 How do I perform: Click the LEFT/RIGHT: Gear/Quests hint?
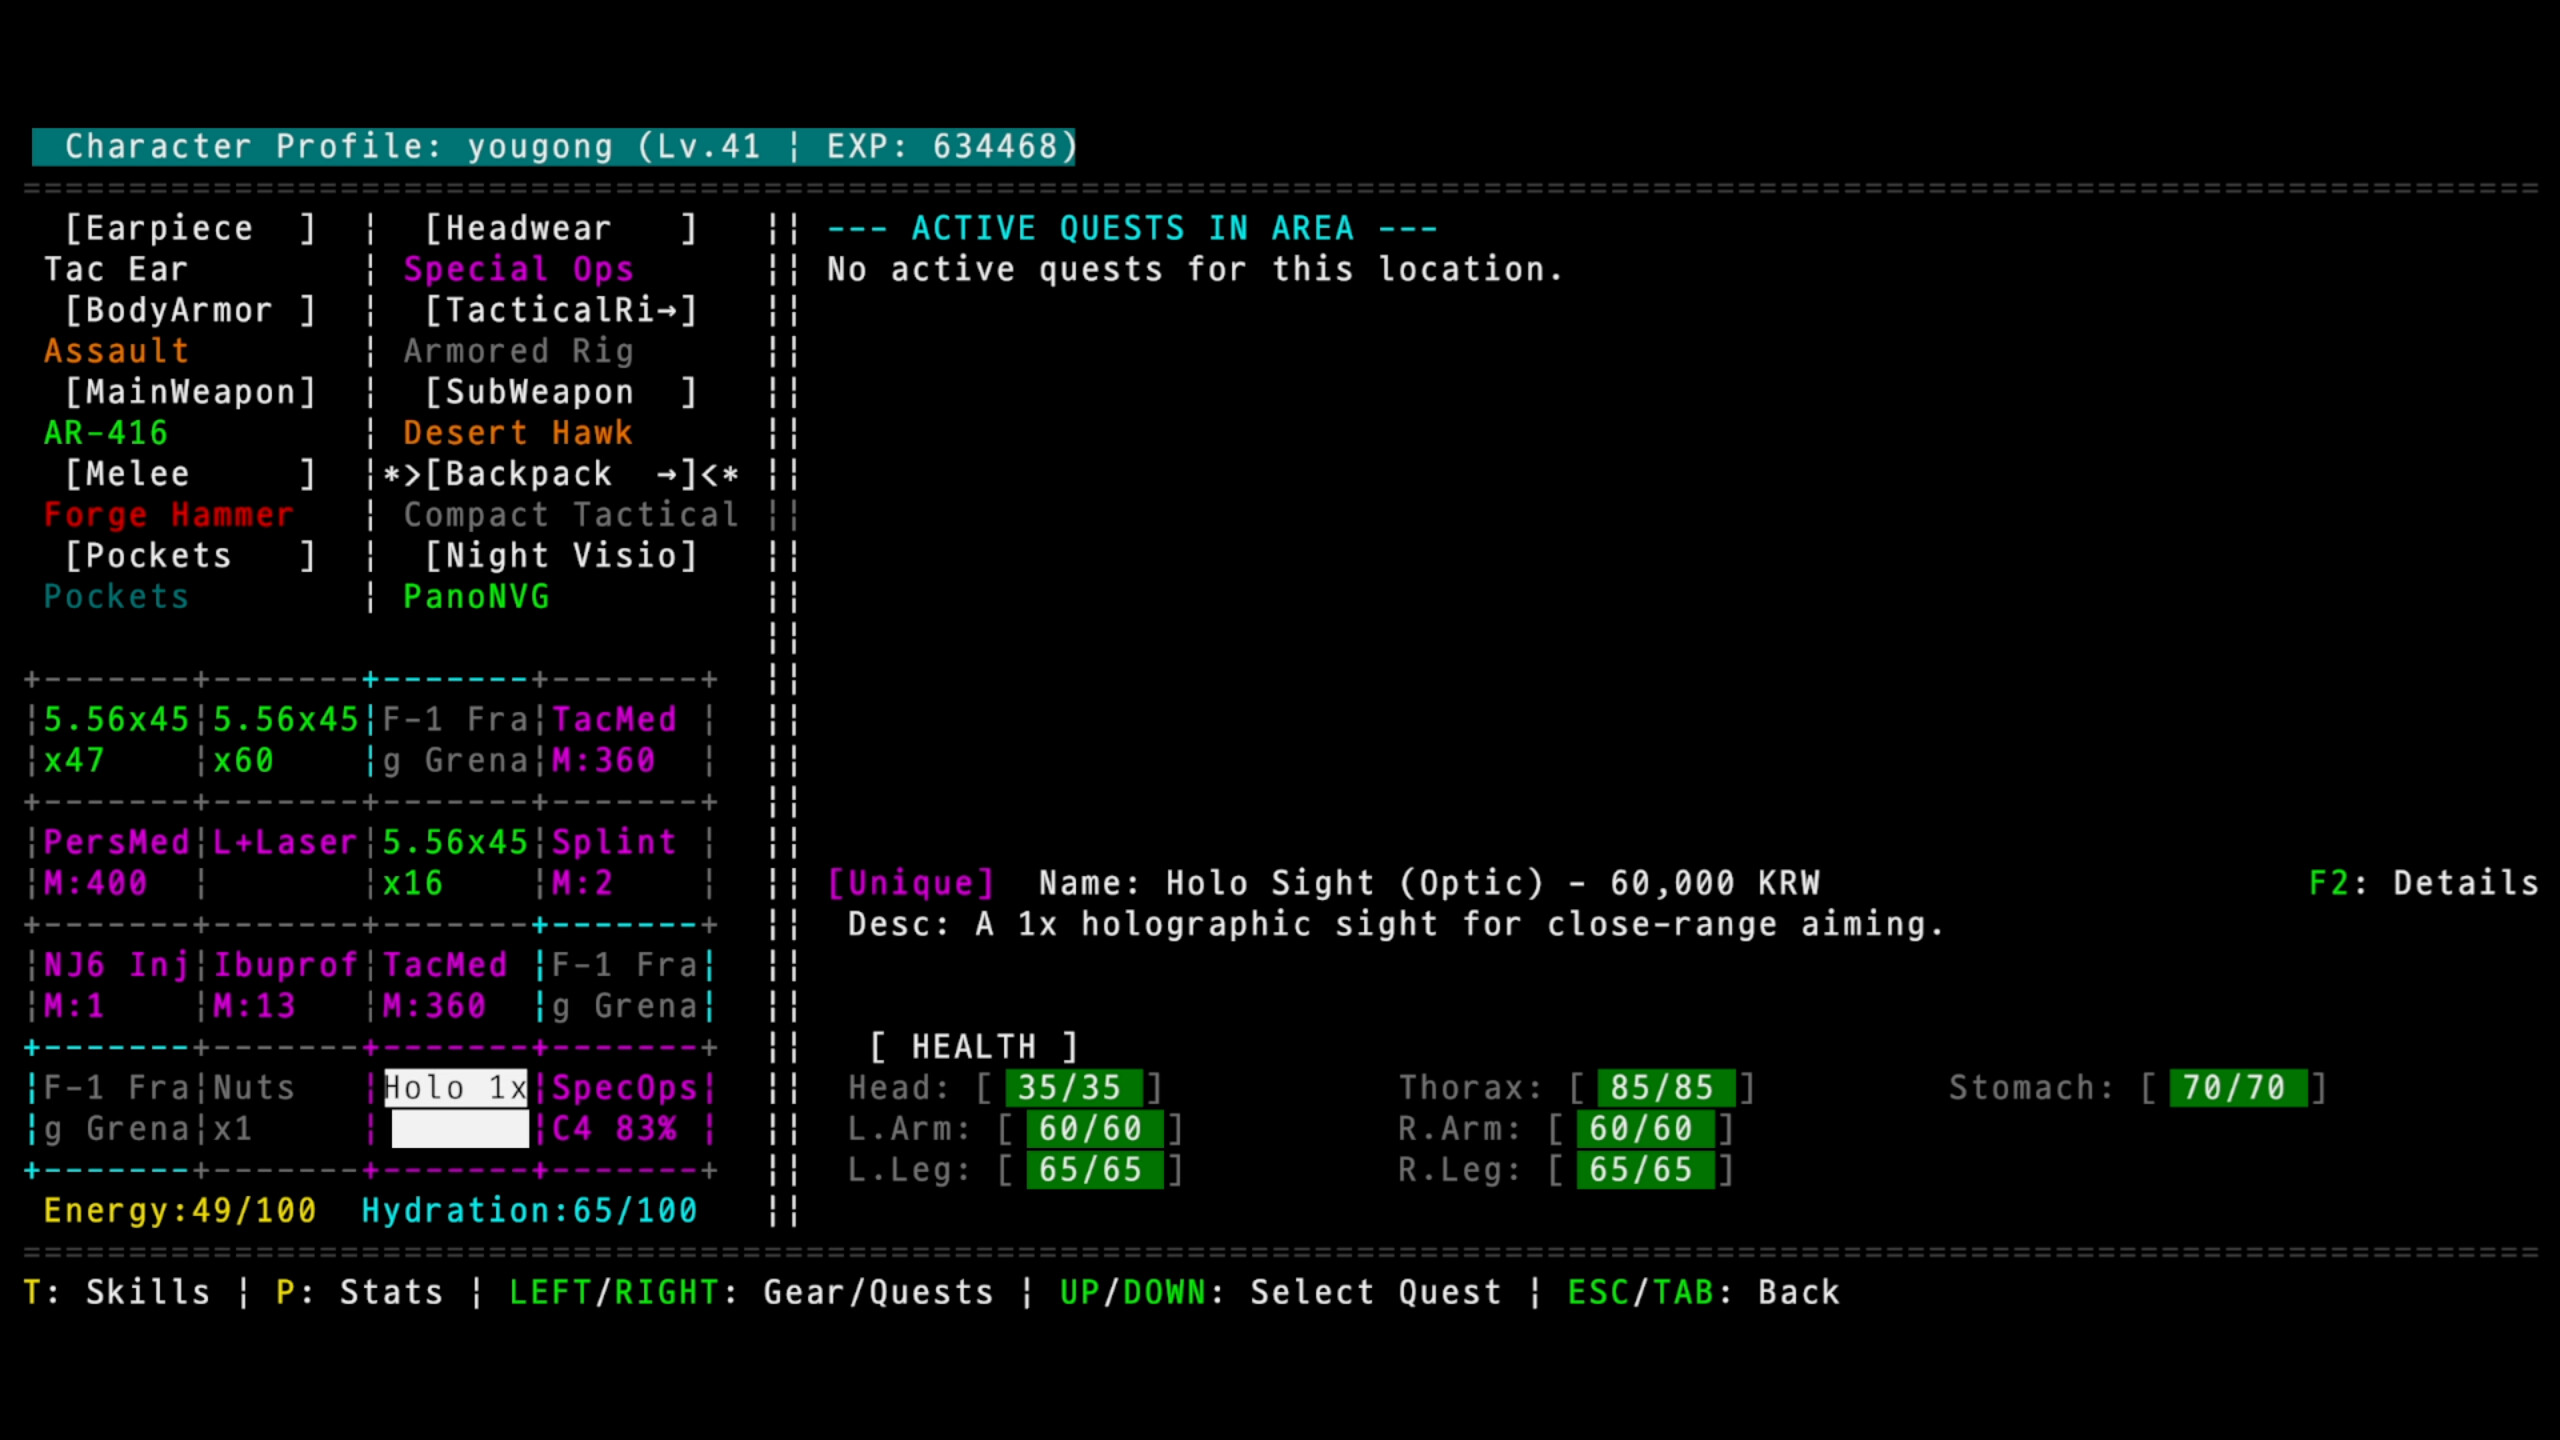pos(751,1292)
